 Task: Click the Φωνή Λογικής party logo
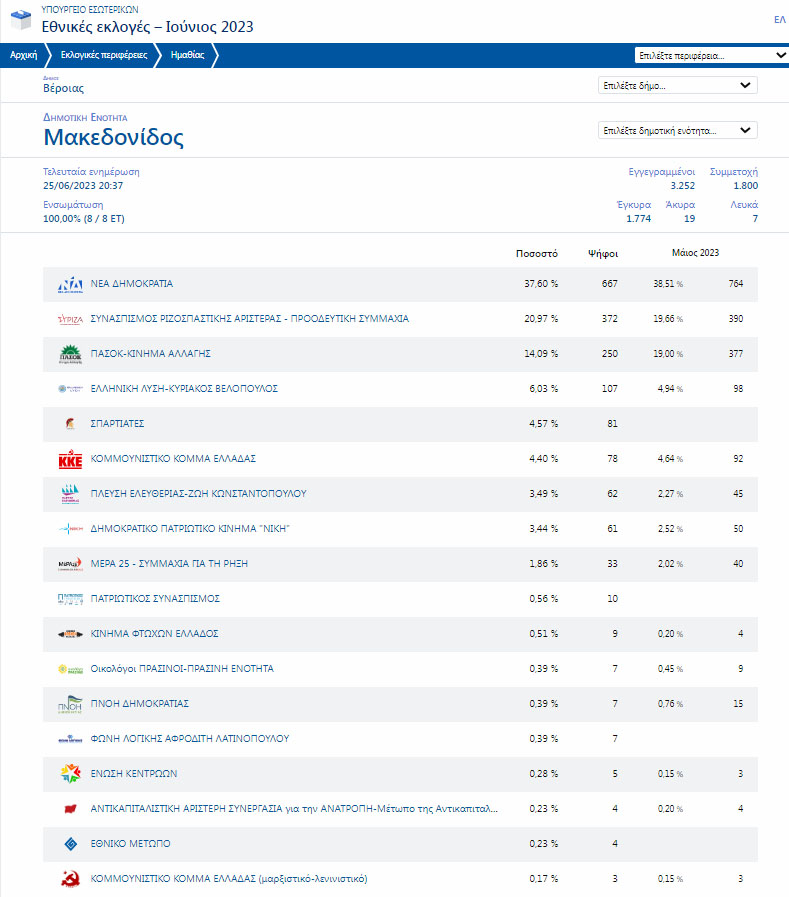click(x=70, y=739)
